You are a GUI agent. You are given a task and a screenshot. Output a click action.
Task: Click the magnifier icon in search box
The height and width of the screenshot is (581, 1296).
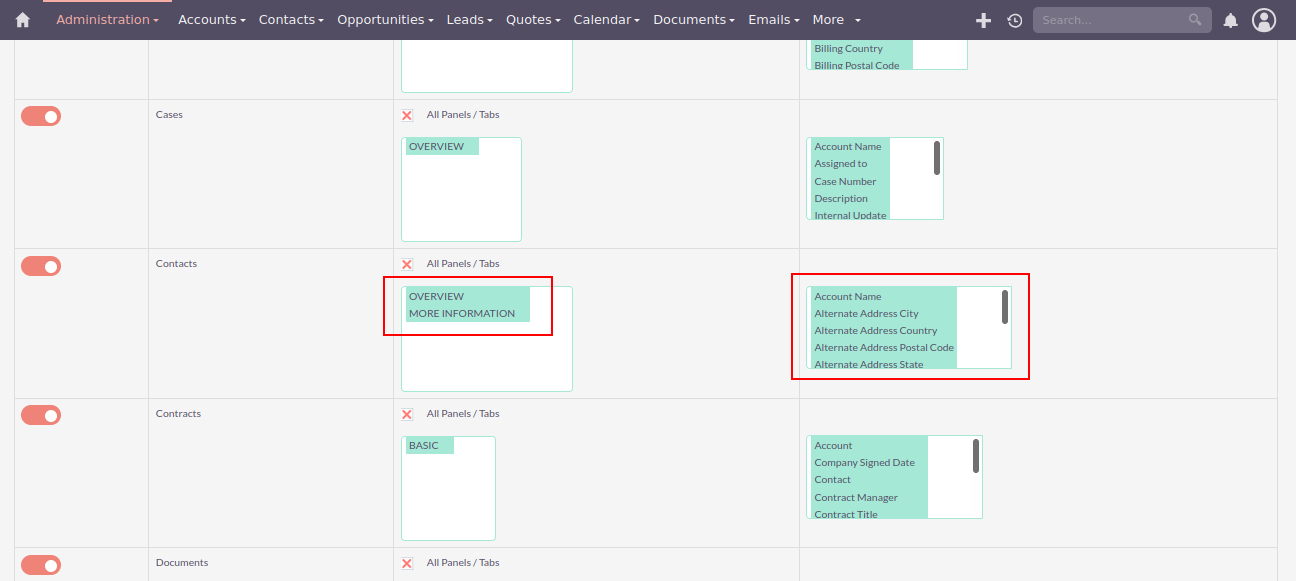[1195, 20]
